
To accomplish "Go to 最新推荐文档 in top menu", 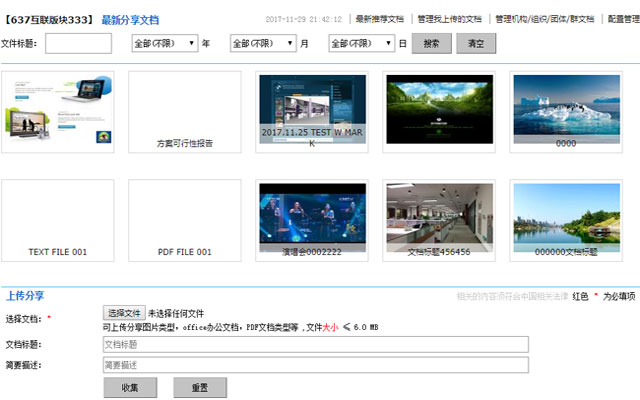I will pos(380,19).
